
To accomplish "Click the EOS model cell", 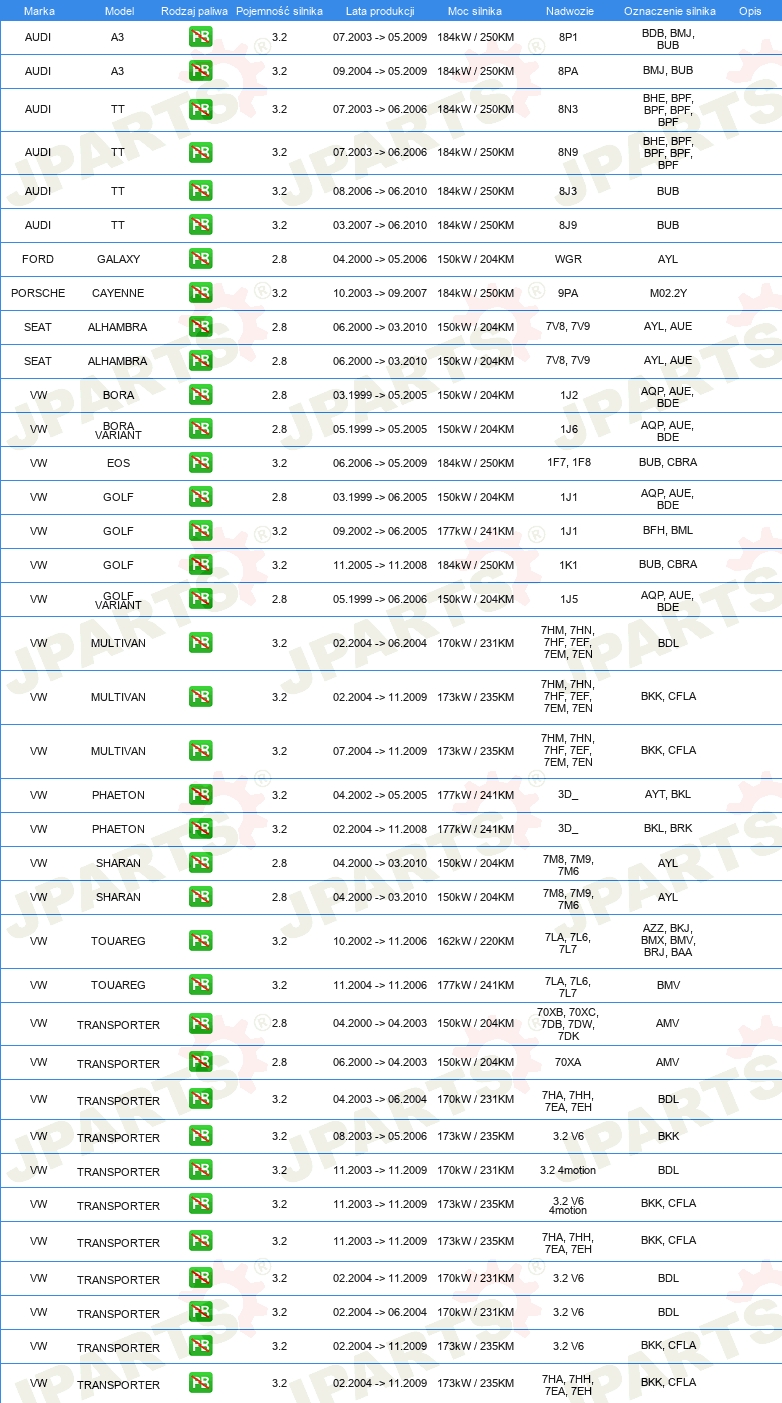I will pyautogui.click(x=118, y=464).
